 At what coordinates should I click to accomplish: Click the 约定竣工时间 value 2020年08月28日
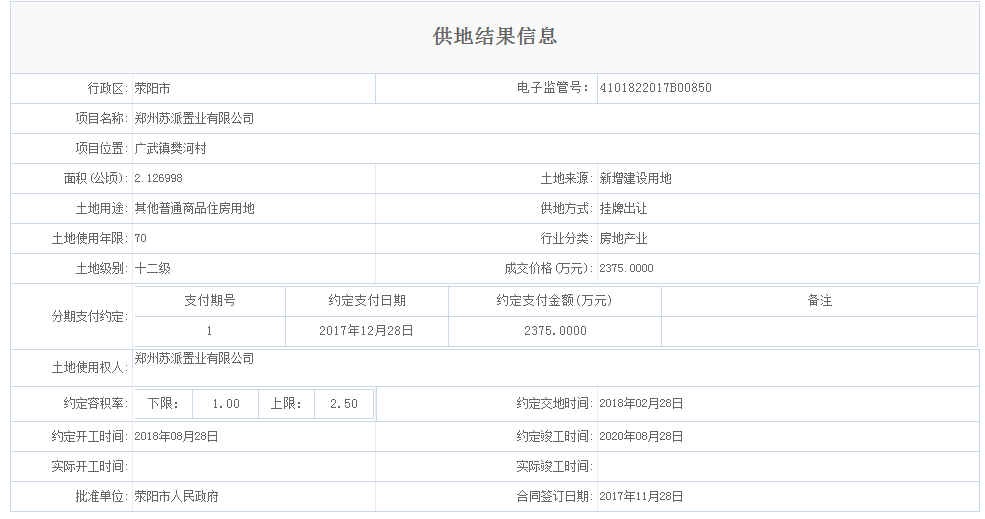641,436
